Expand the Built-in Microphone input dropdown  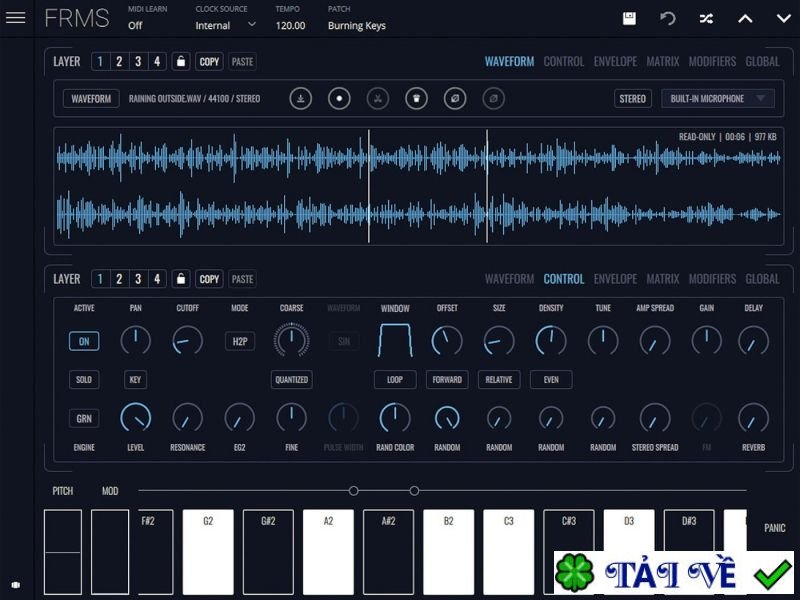coord(718,99)
